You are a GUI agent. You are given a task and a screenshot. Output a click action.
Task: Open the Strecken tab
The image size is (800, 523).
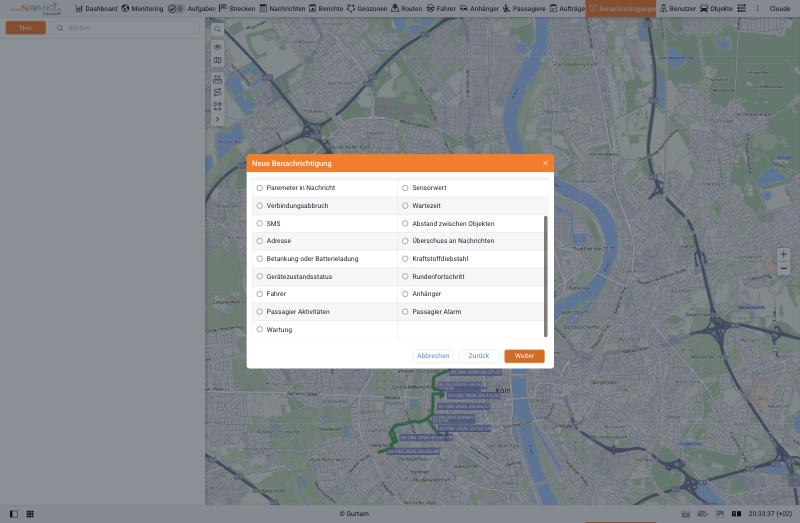[x=237, y=9]
